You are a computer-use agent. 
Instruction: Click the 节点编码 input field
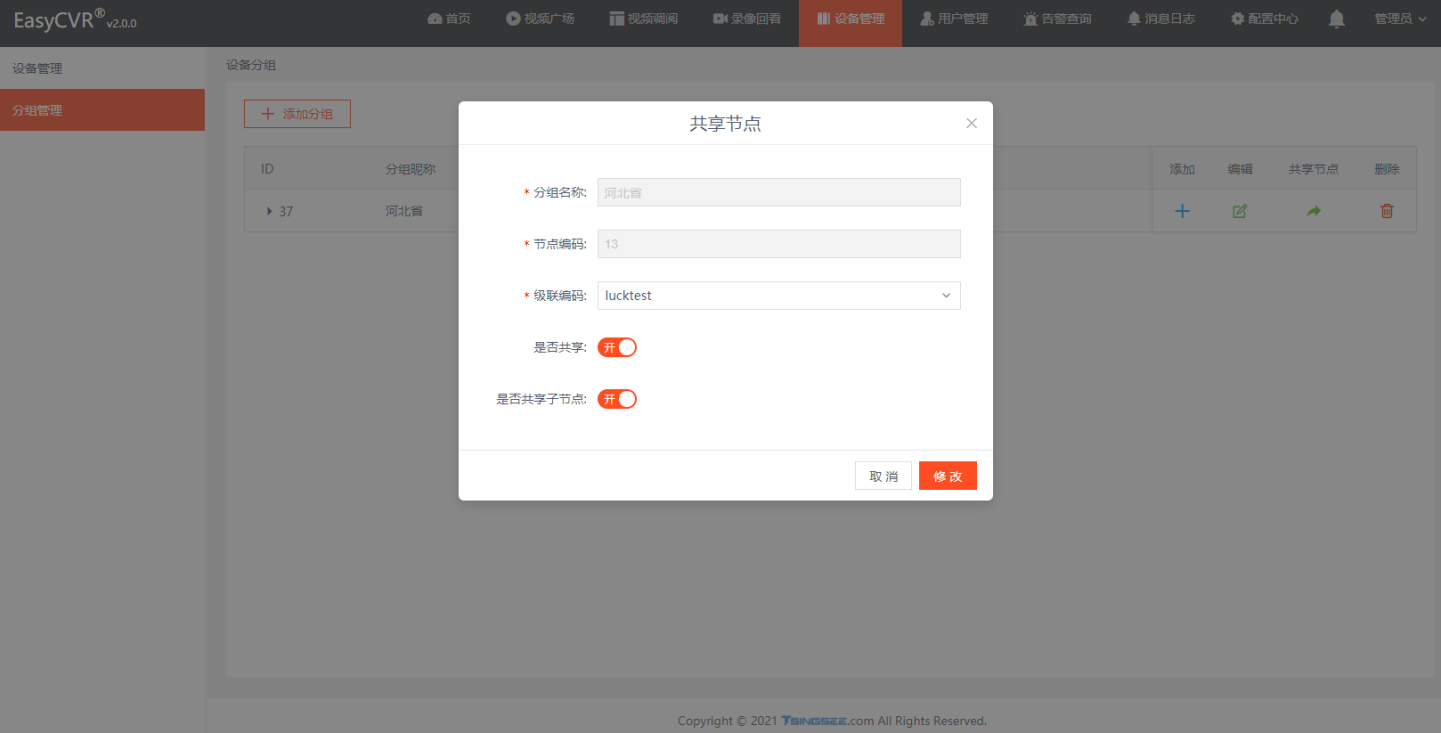click(x=779, y=244)
